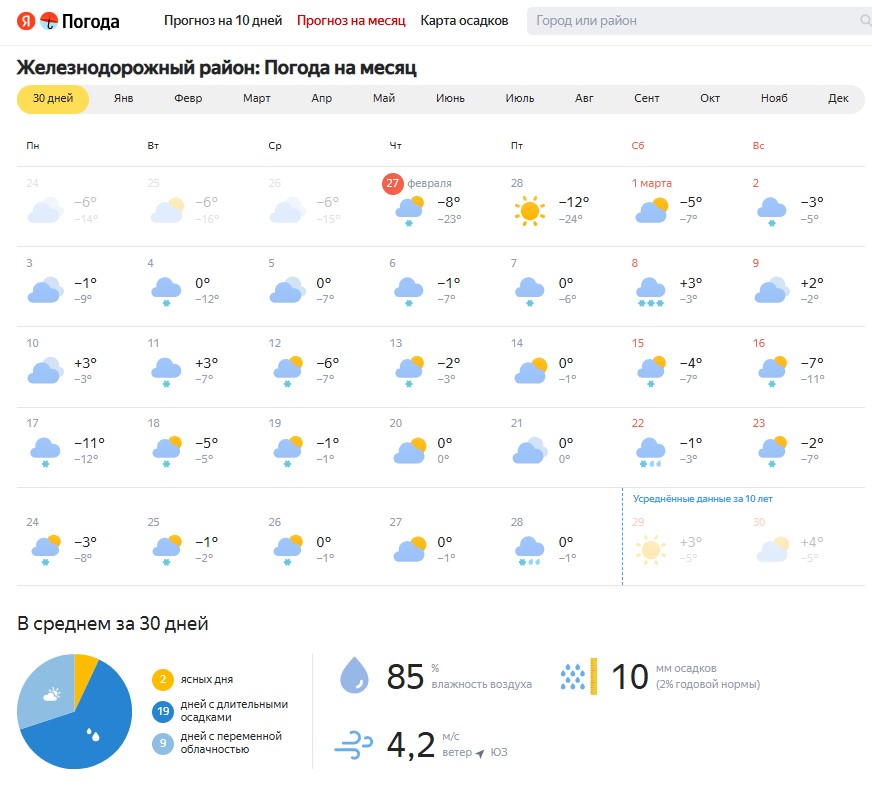Click the sleet icon for Friday March 28
The width and height of the screenshot is (872, 795).
coord(529,550)
